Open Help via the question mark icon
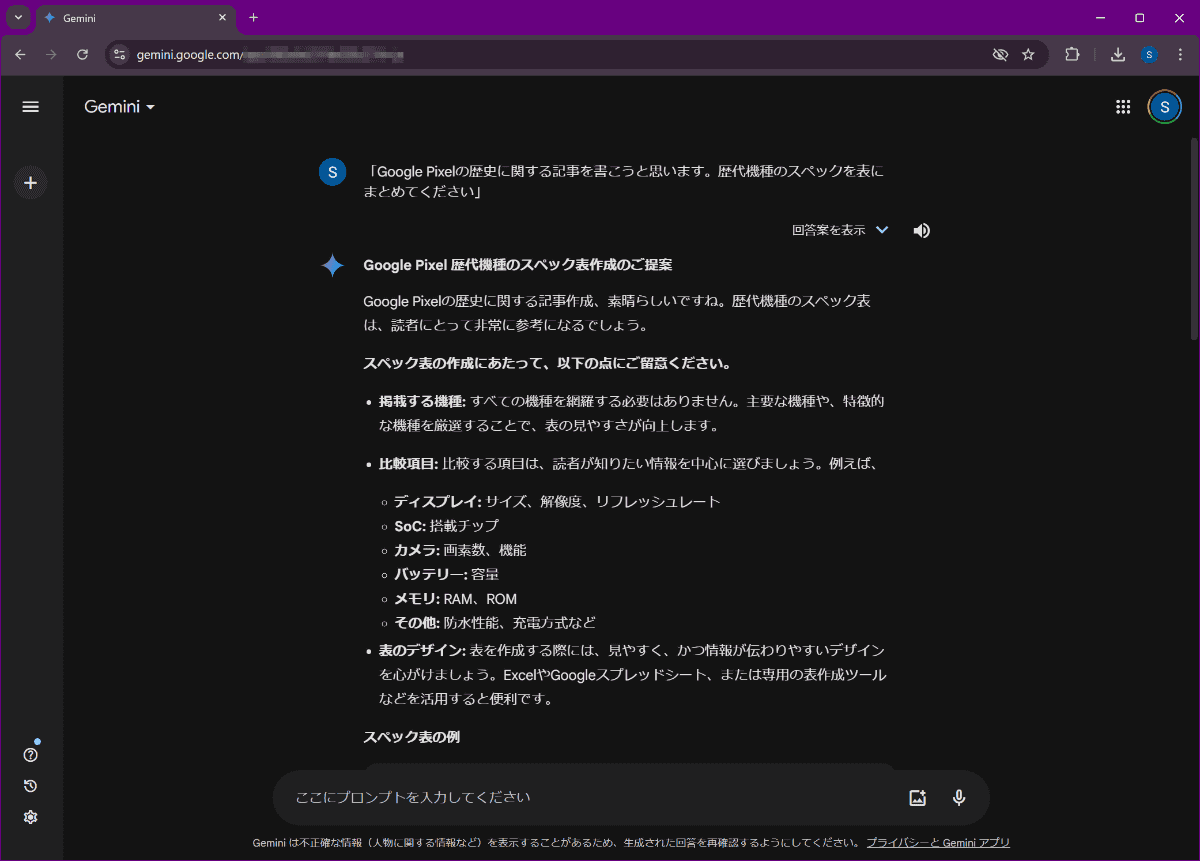1200x861 pixels. click(30, 754)
